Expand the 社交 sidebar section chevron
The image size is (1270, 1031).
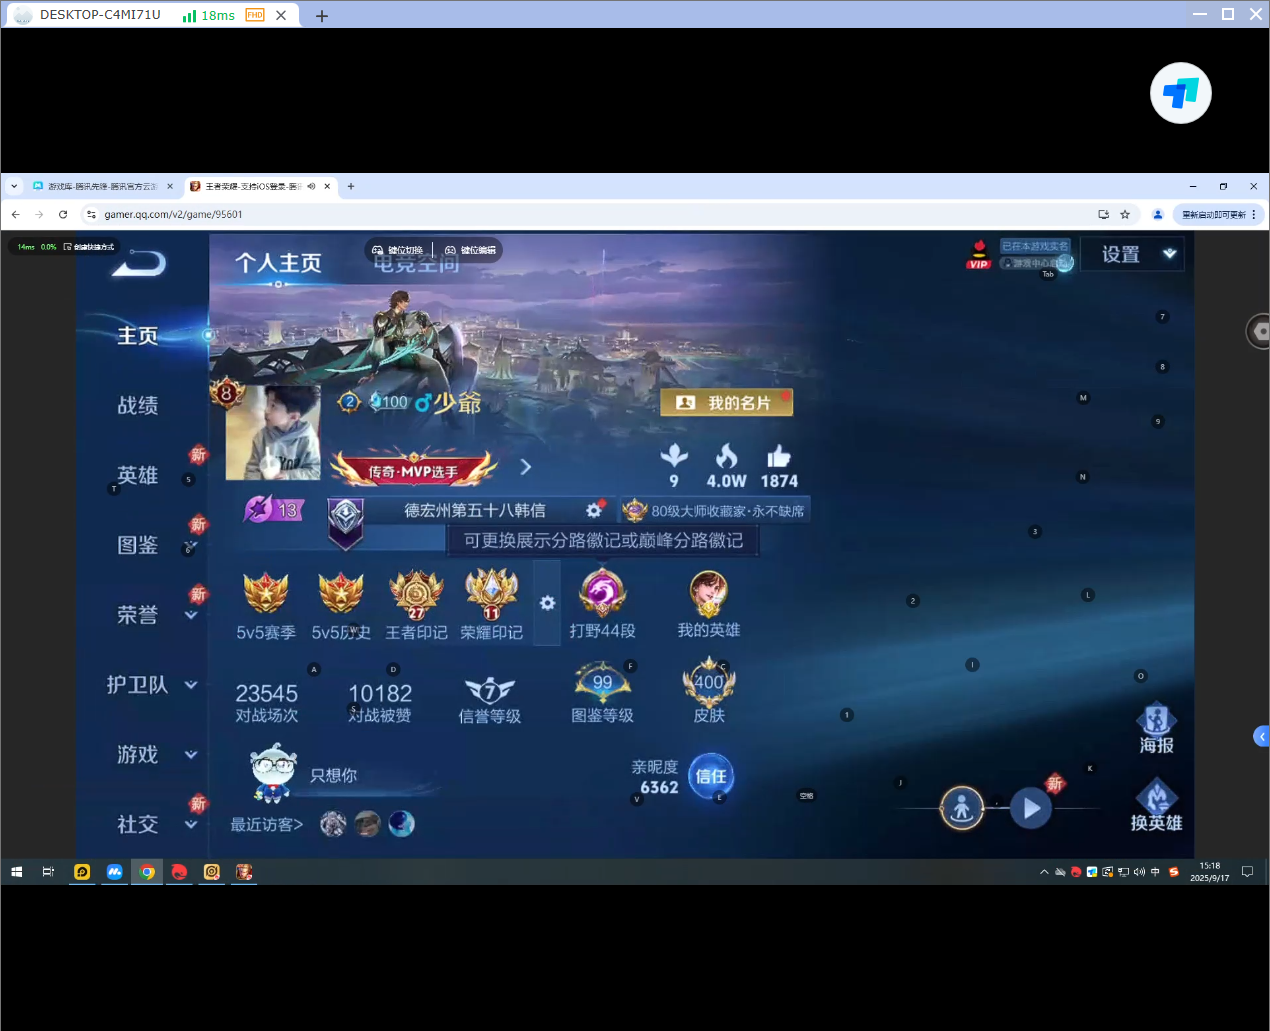point(191,825)
